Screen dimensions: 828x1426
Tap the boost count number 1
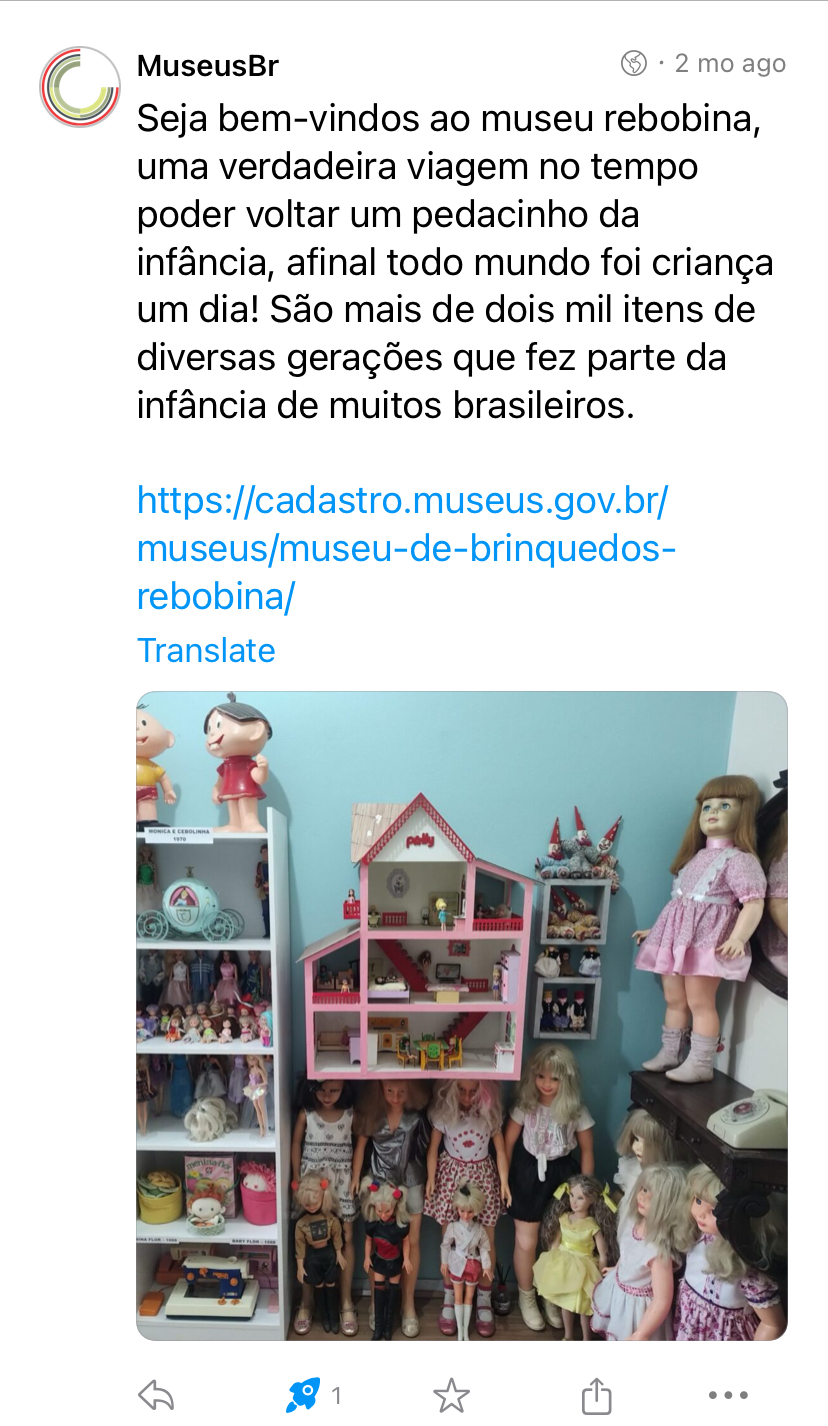pos(337,1395)
